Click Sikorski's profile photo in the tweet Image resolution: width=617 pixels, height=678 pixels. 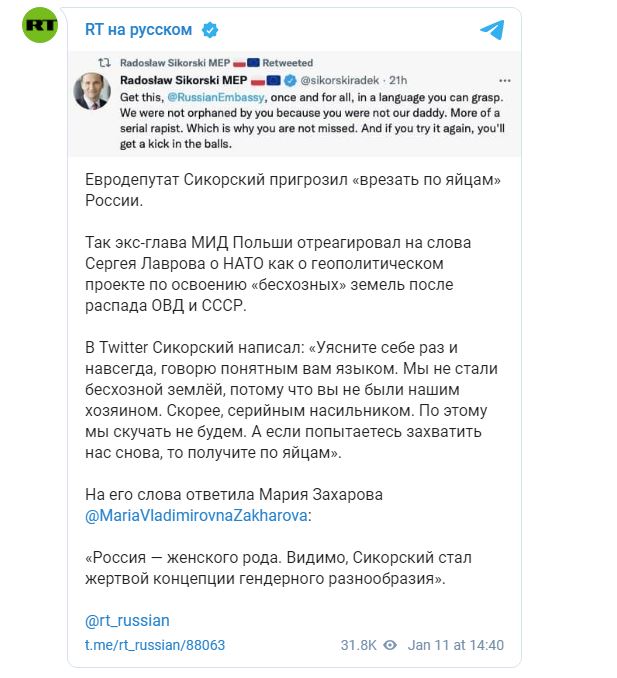click(92, 91)
